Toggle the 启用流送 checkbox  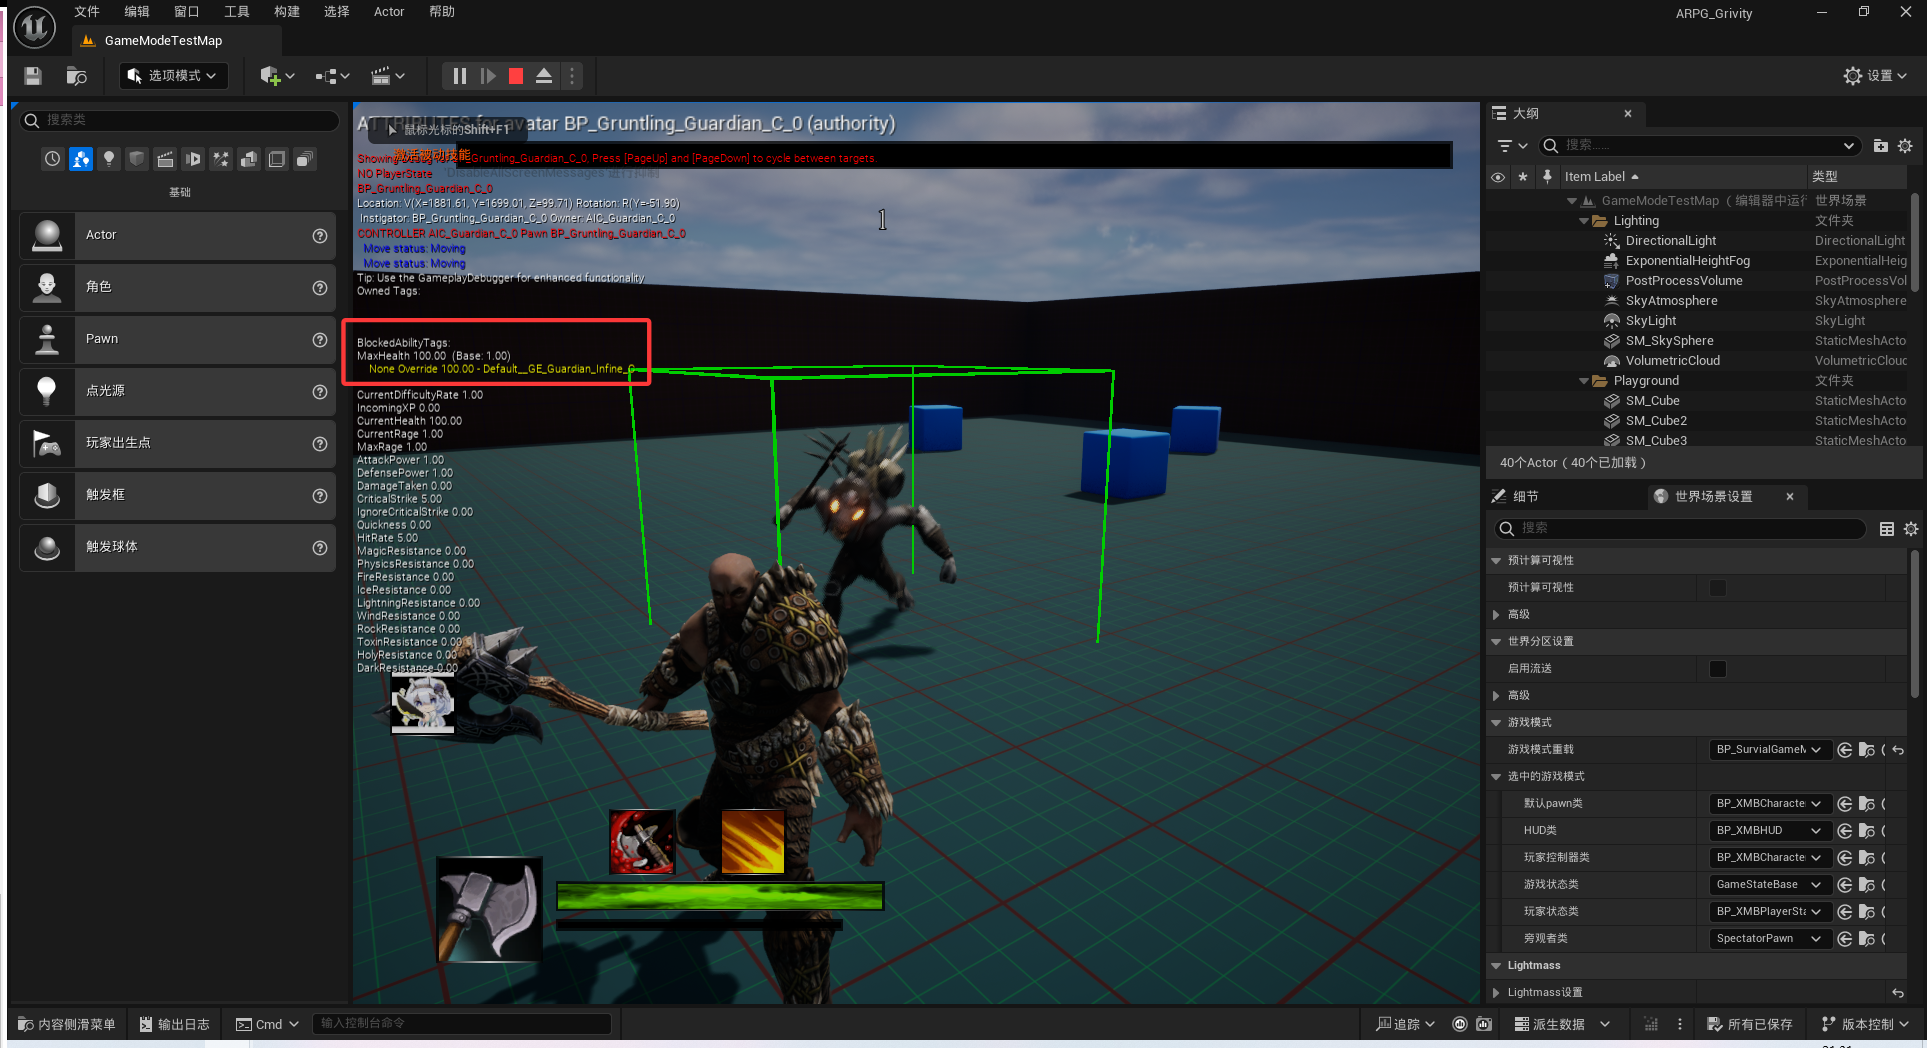[x=1718, y=669]
